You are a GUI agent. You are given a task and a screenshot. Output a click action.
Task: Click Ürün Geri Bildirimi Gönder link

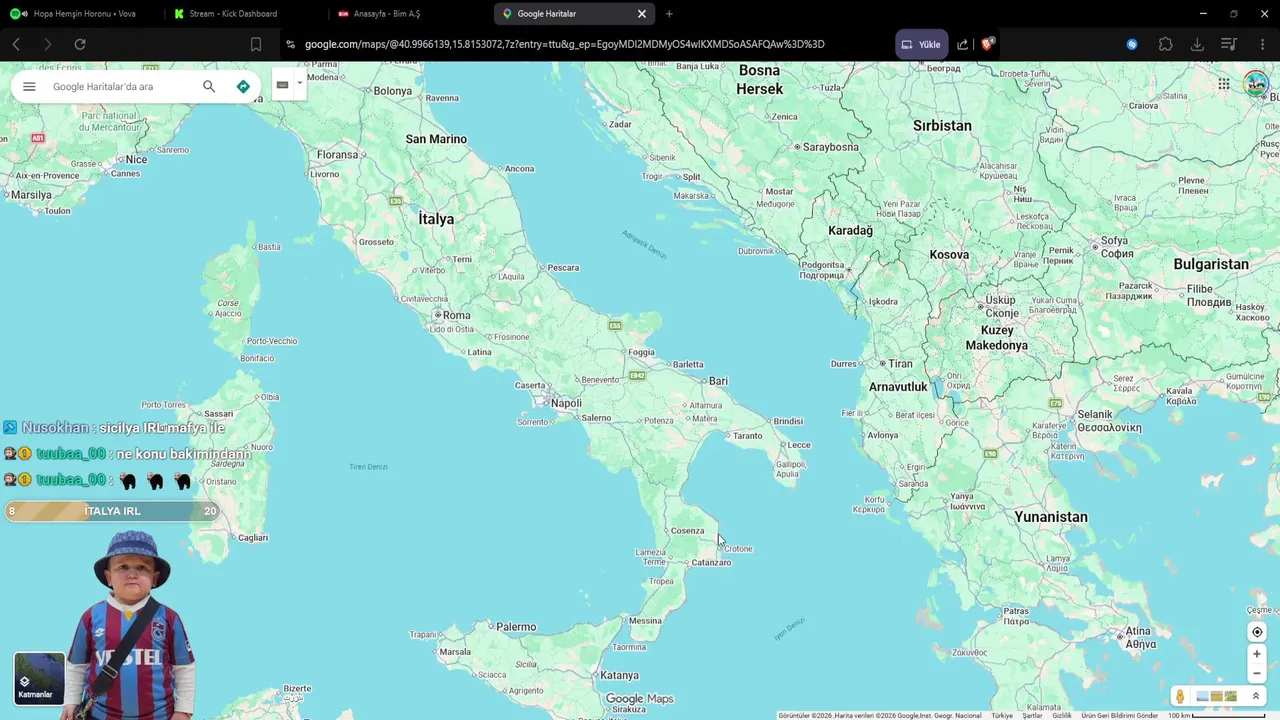(x=1120, y=715)
